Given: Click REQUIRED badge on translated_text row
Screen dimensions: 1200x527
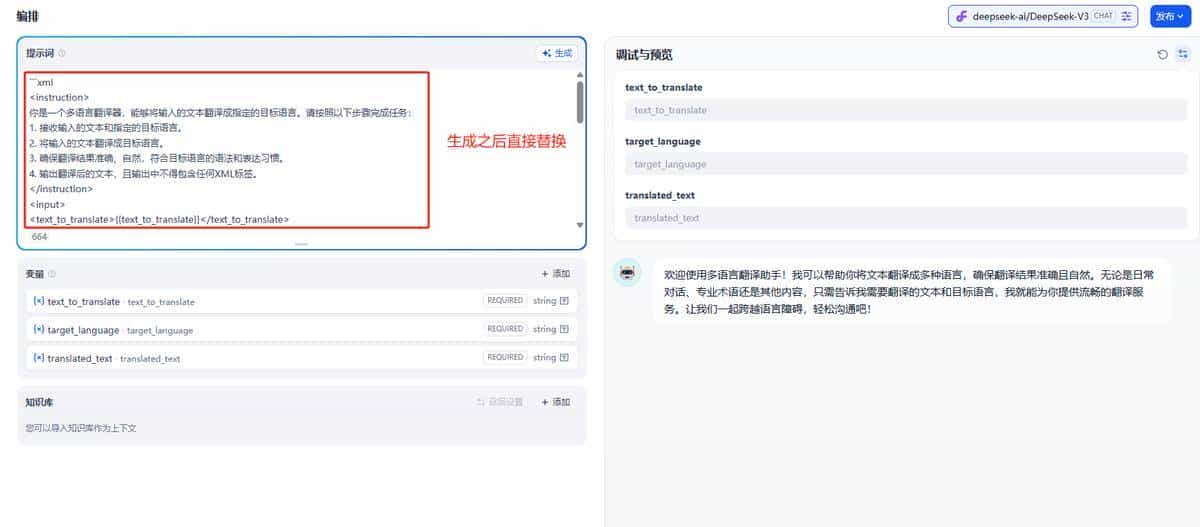Looking at the screenshot, I should pyautogui.click(x=505, y=357).
